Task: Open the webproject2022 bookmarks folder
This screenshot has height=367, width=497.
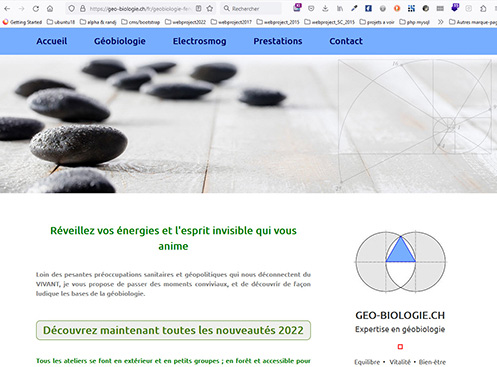Action: 185,22
